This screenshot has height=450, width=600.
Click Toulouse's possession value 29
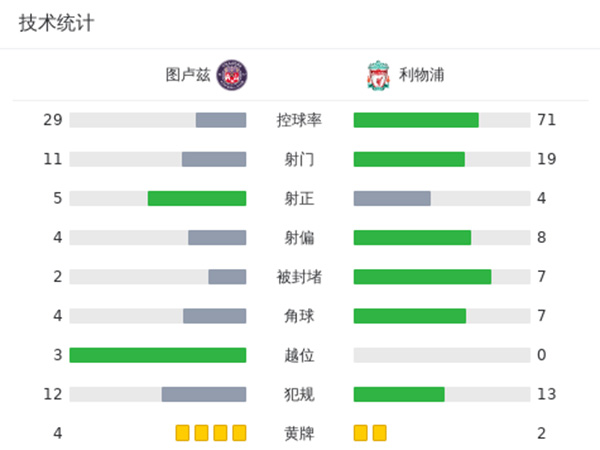coord(53,120)
